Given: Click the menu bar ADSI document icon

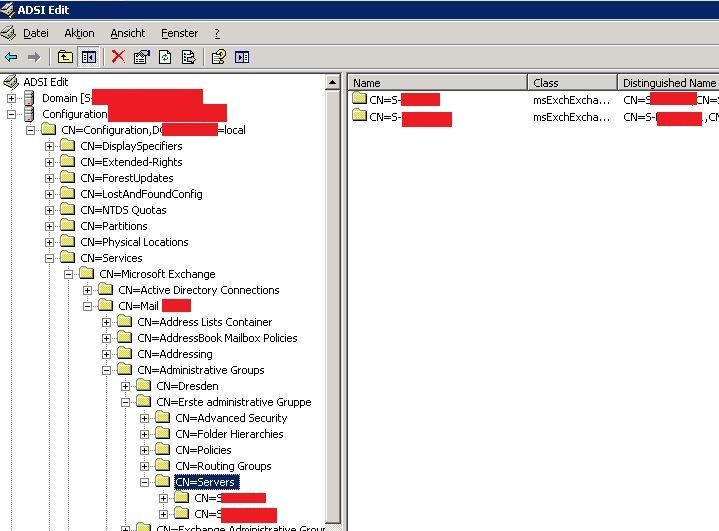Looking at the screenshot, I should (x=8, y=33).
